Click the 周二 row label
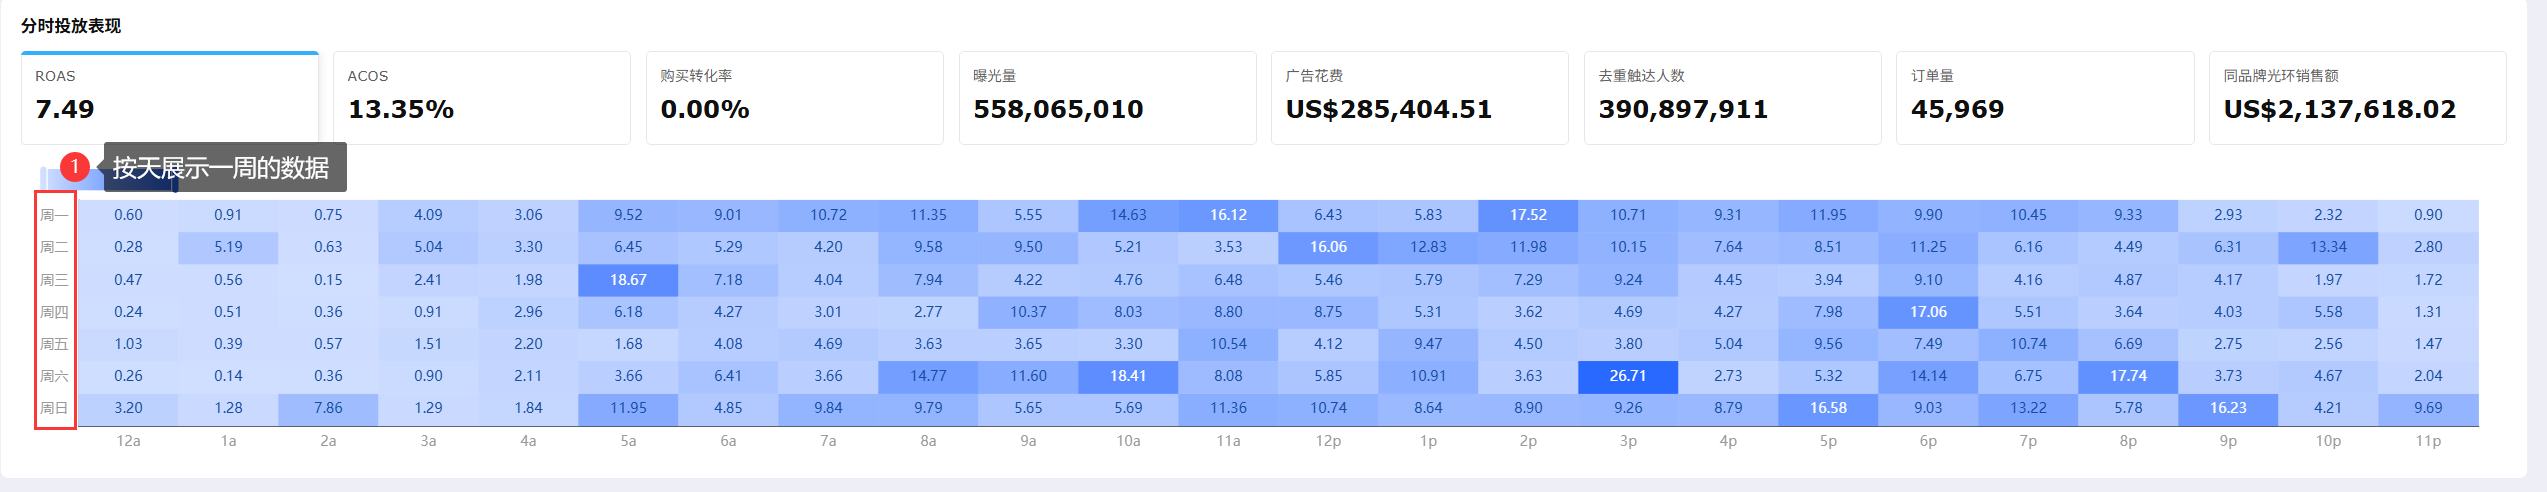 click(54, 247)
